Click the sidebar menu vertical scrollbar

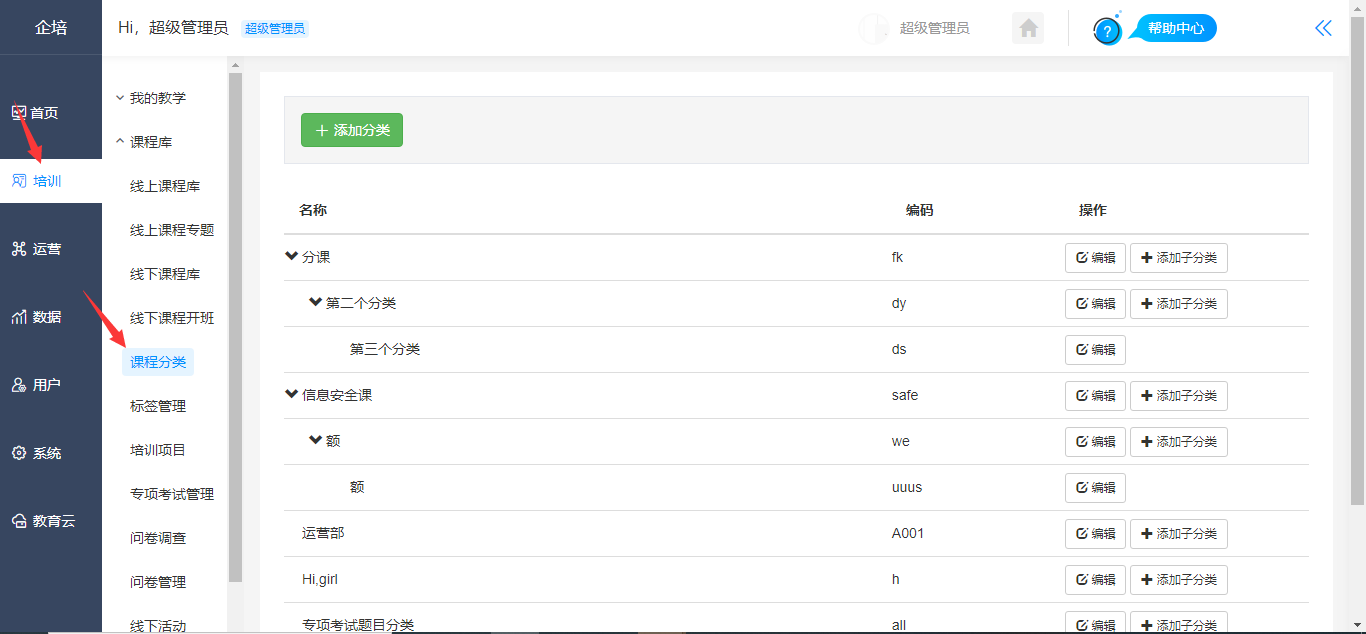235,327
